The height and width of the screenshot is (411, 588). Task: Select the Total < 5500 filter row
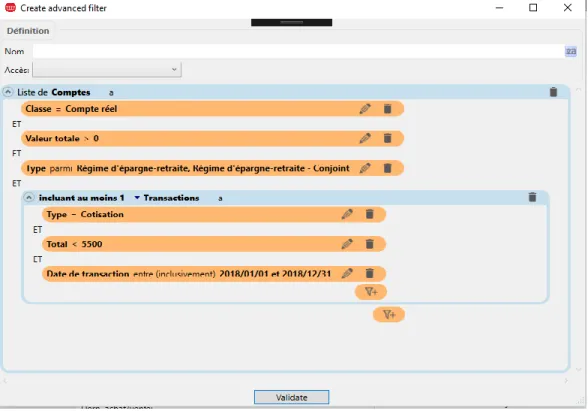coord(214,244)
